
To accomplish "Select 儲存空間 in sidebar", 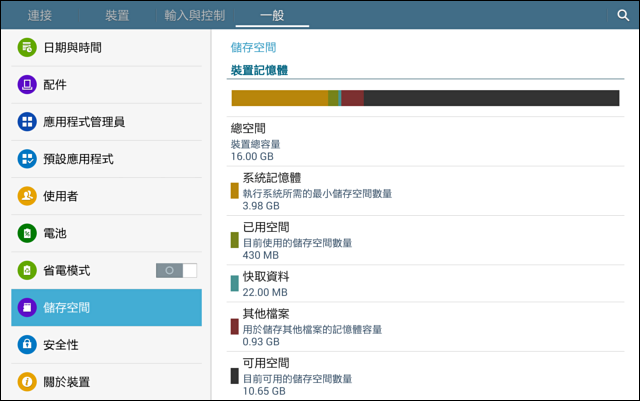I will (107, 307).
